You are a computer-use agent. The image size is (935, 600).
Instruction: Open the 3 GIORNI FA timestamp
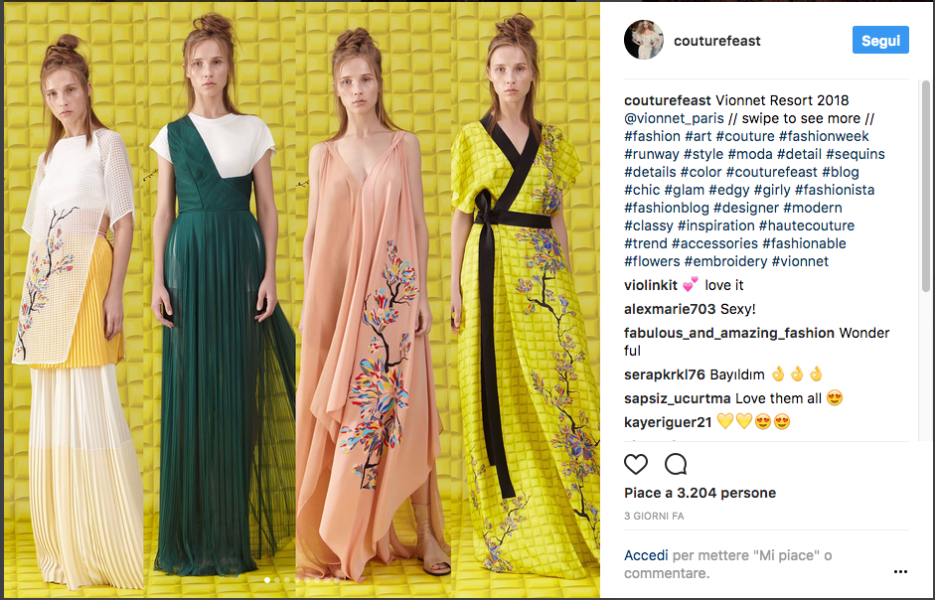[x=654, y=516]
